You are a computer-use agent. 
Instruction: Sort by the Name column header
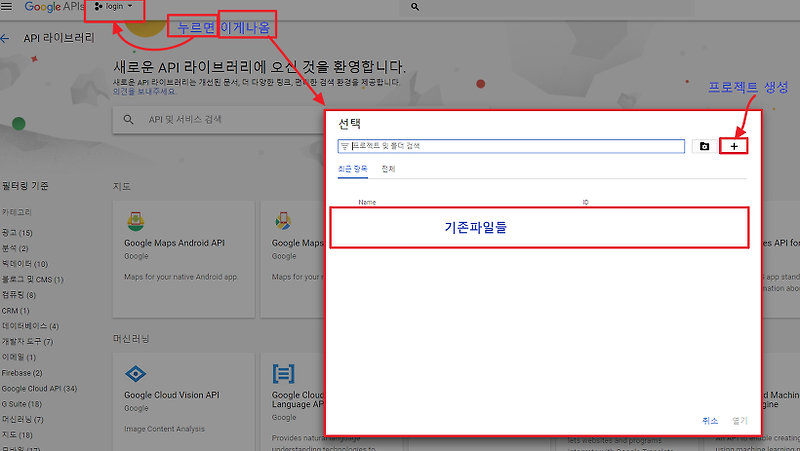(x=367, y=202)
